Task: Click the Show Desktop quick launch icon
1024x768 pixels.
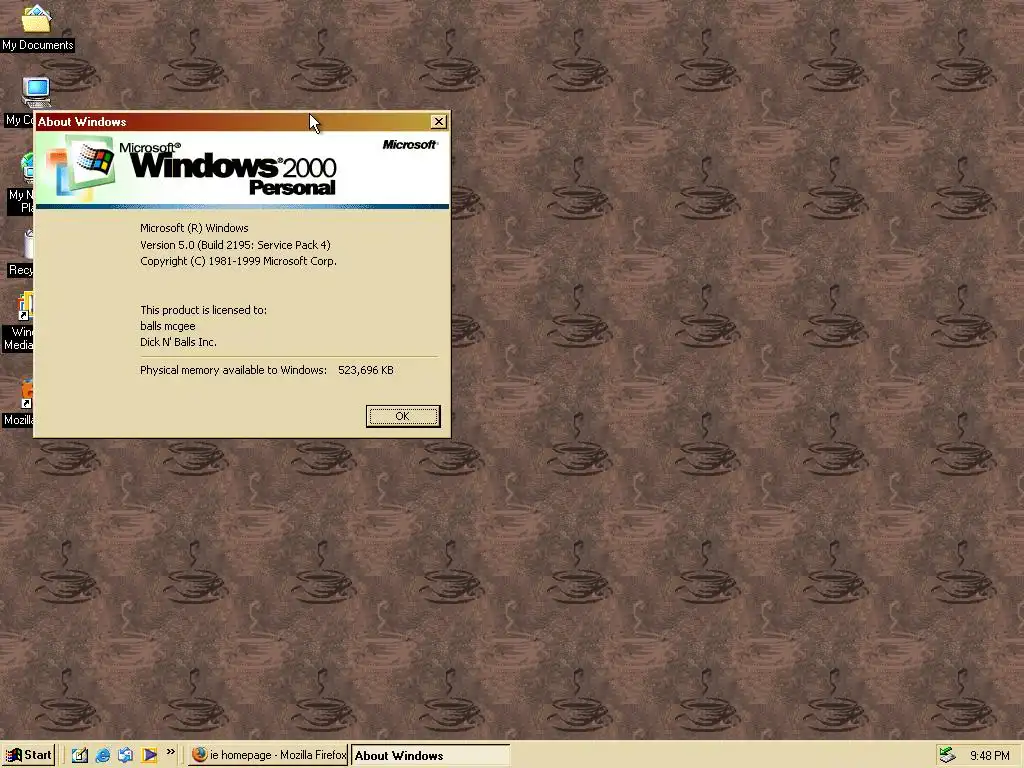Action: 80,756
